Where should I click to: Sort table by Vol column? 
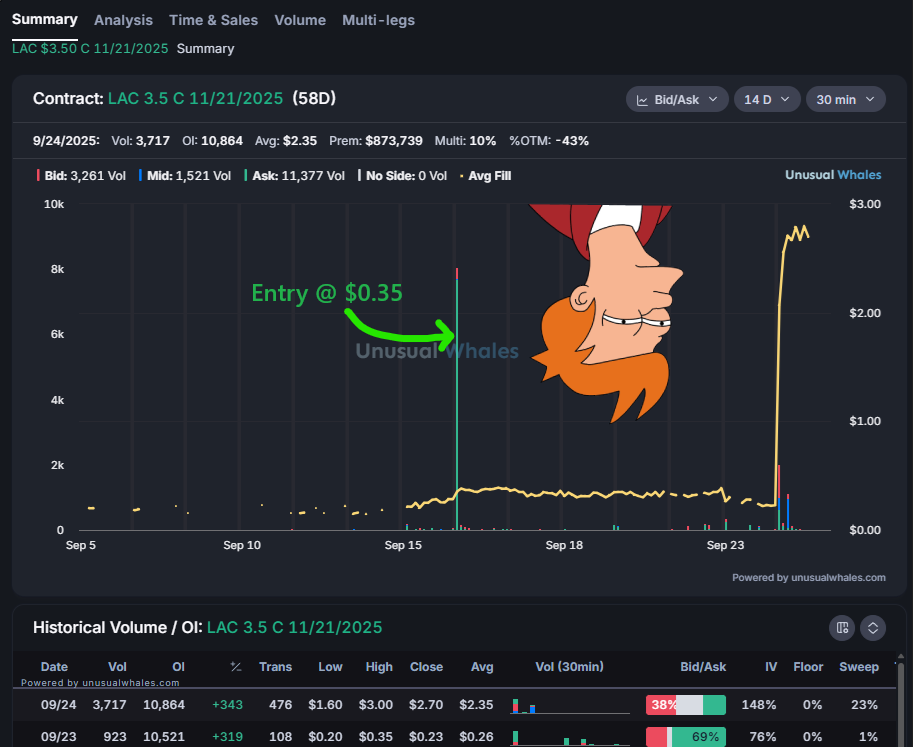point(117,667)
